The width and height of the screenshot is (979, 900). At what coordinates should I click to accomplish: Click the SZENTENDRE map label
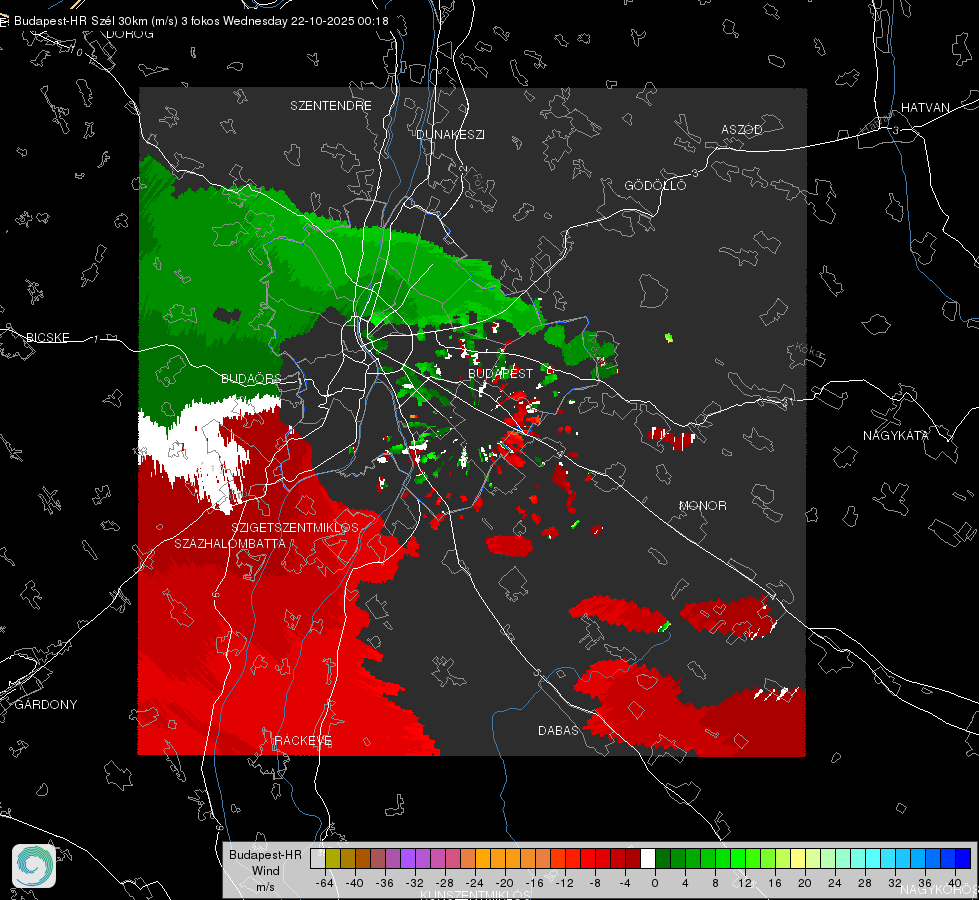[331, 106]
